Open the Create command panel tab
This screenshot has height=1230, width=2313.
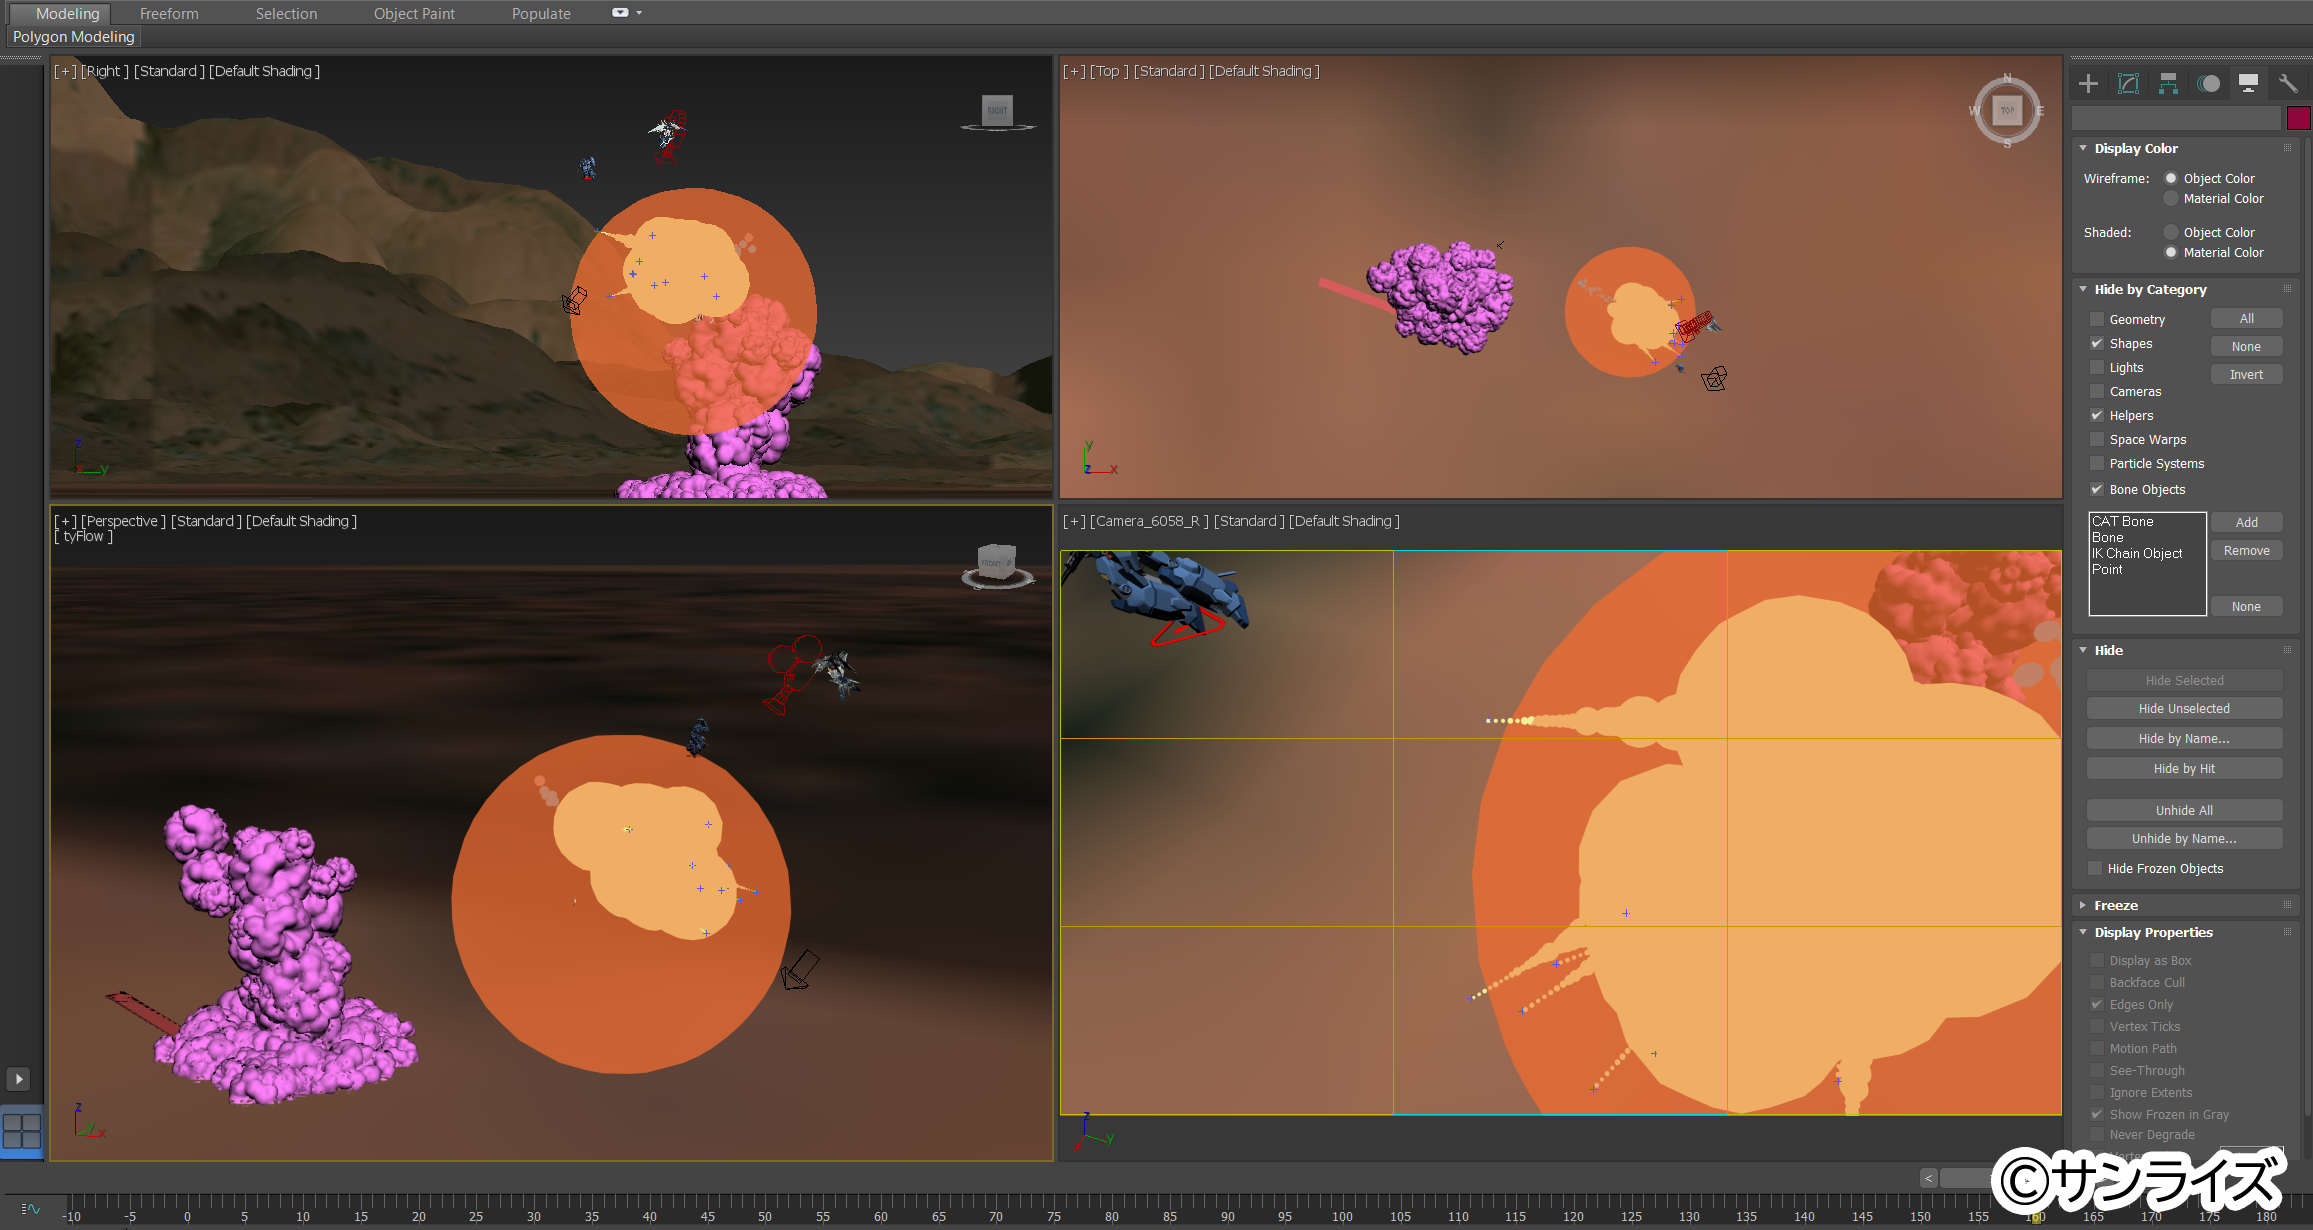click(x=2088, y=84)
